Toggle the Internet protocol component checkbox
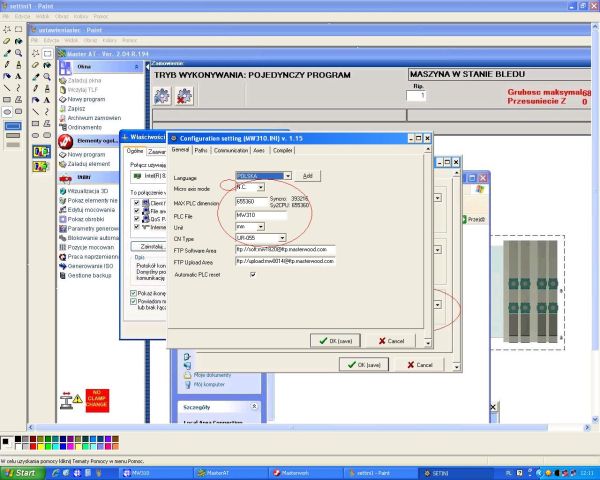 tap(137, 227)
